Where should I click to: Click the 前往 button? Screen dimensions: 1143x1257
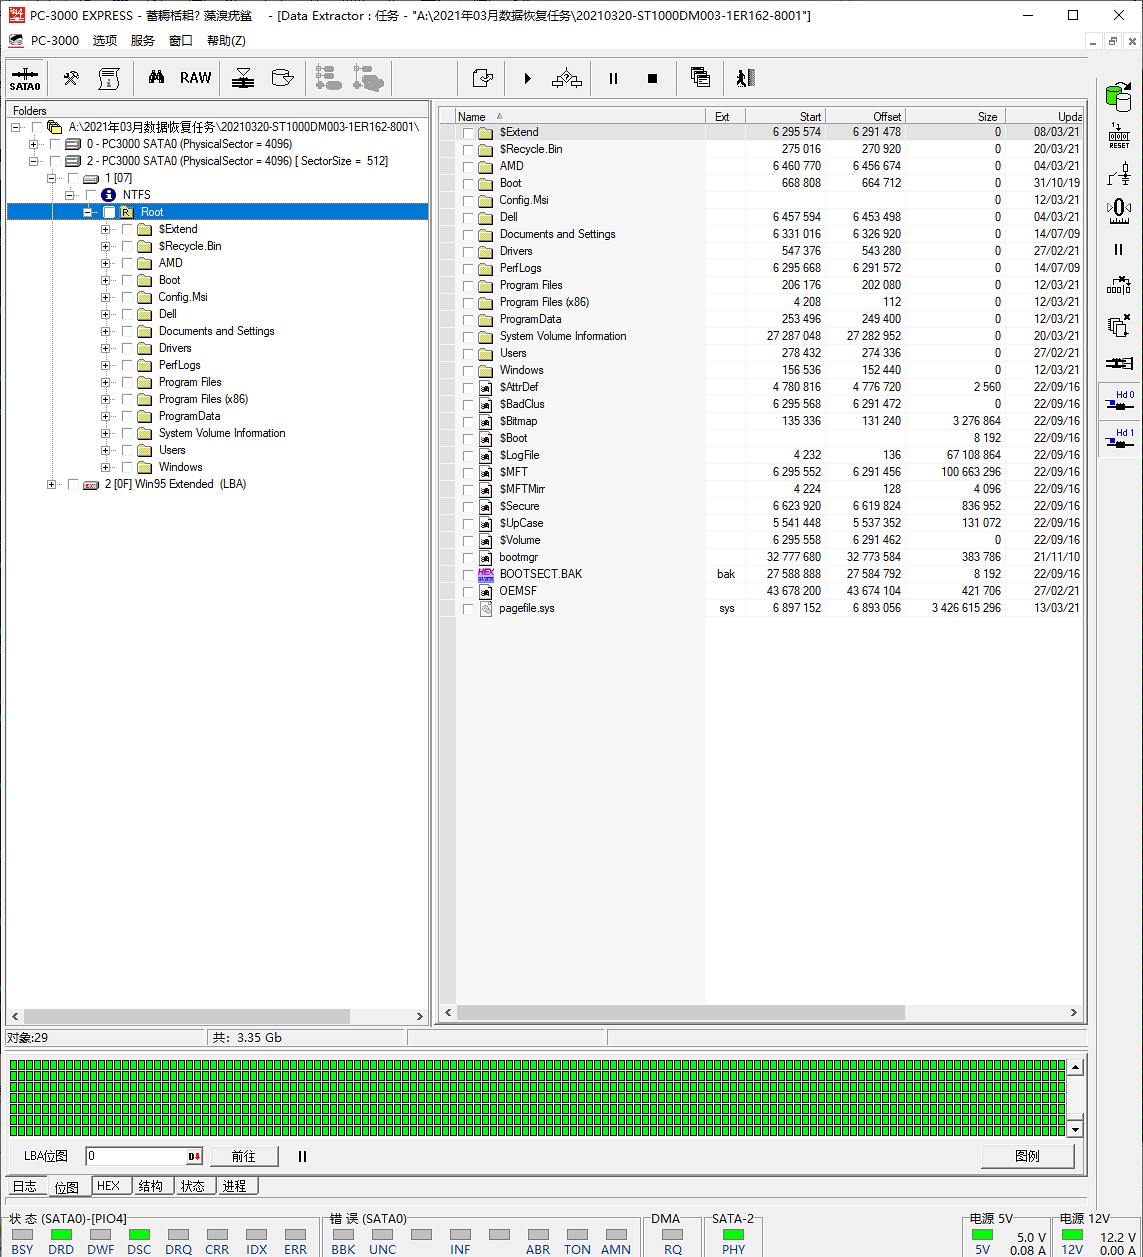pos(243,1157)
